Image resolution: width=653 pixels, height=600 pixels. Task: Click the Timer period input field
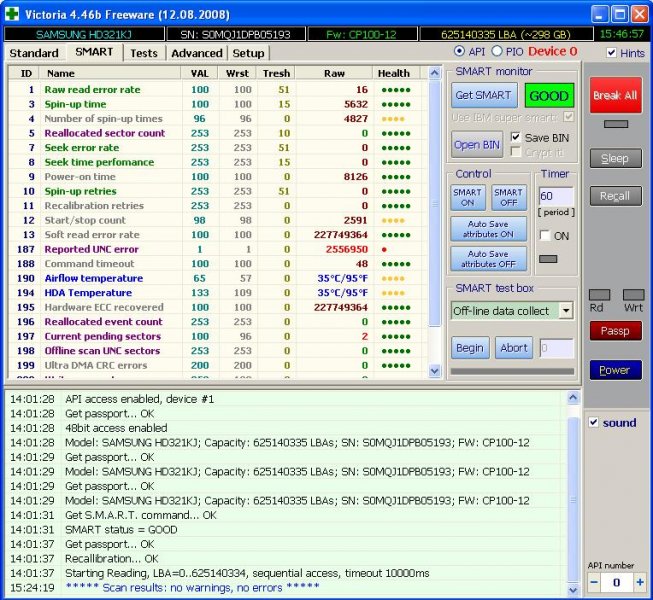click(x=555, y=196)
